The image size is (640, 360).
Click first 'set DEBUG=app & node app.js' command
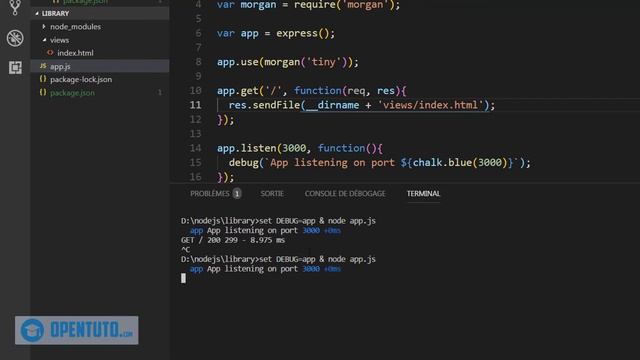318,221
